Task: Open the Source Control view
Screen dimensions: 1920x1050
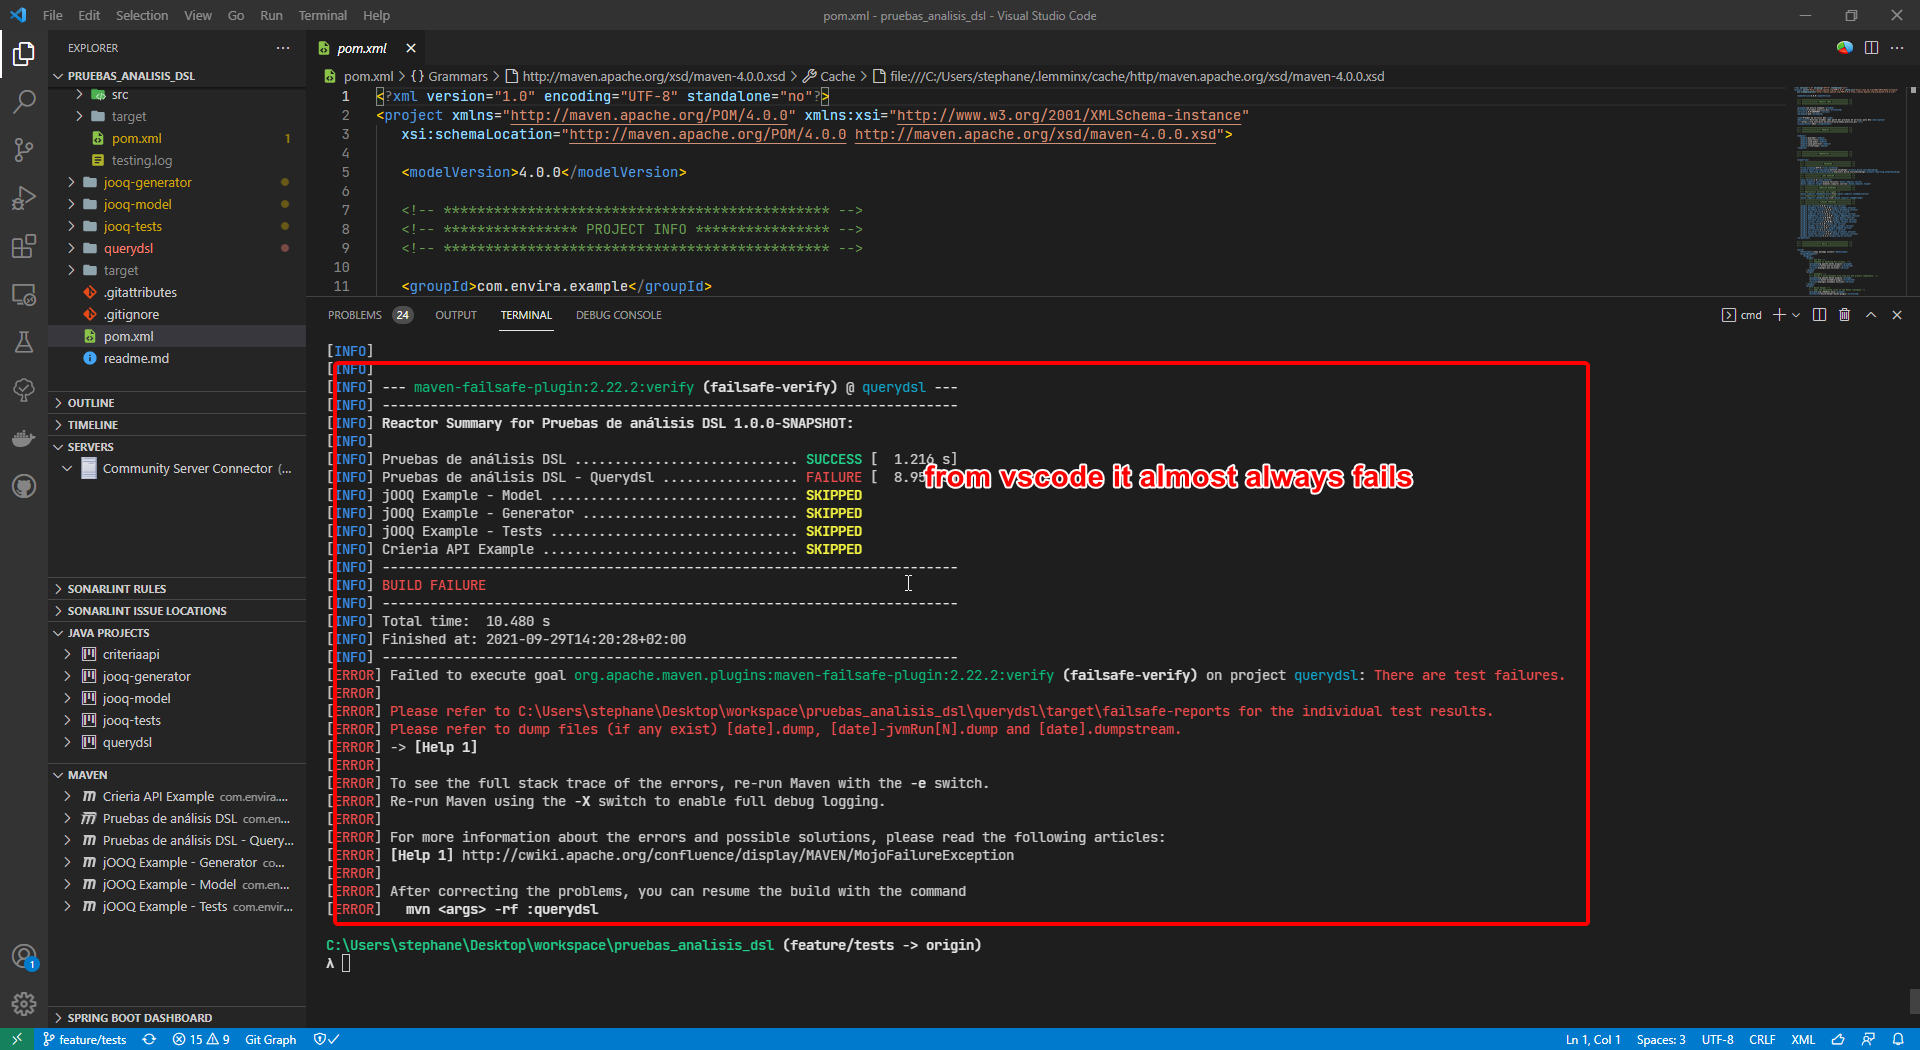Action: point(24,149)
